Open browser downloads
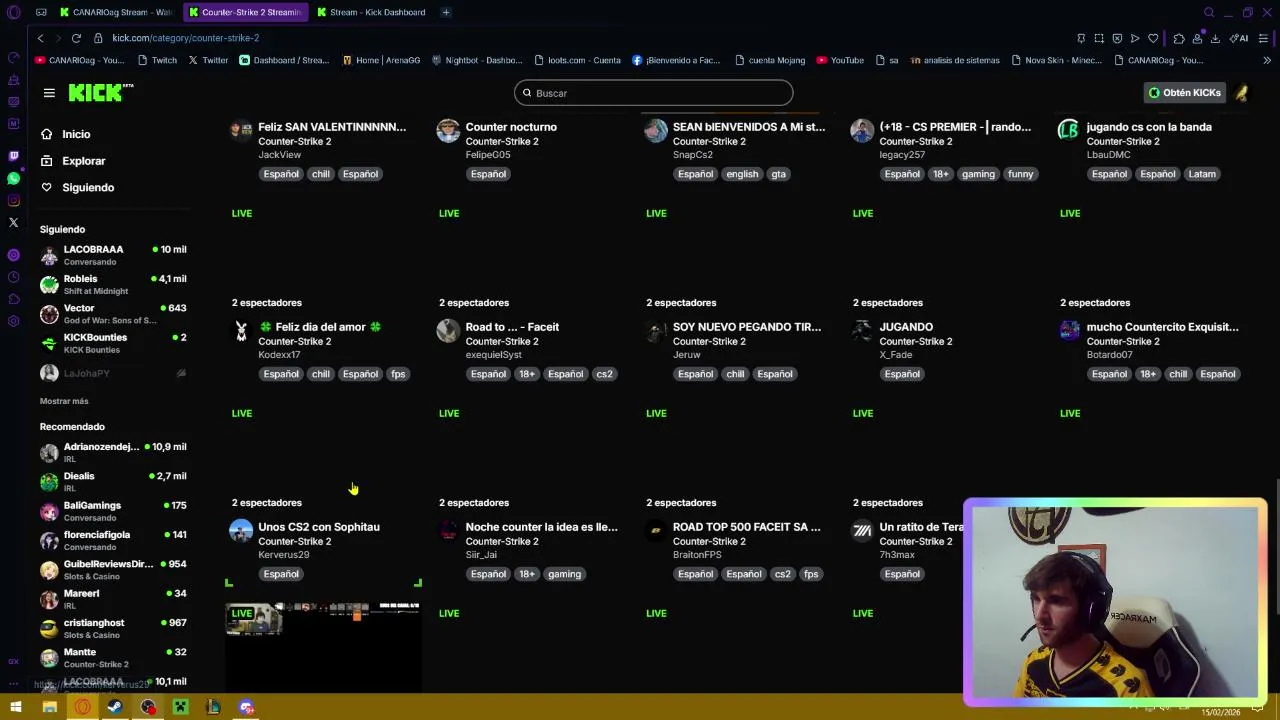 click(1215, 38)
